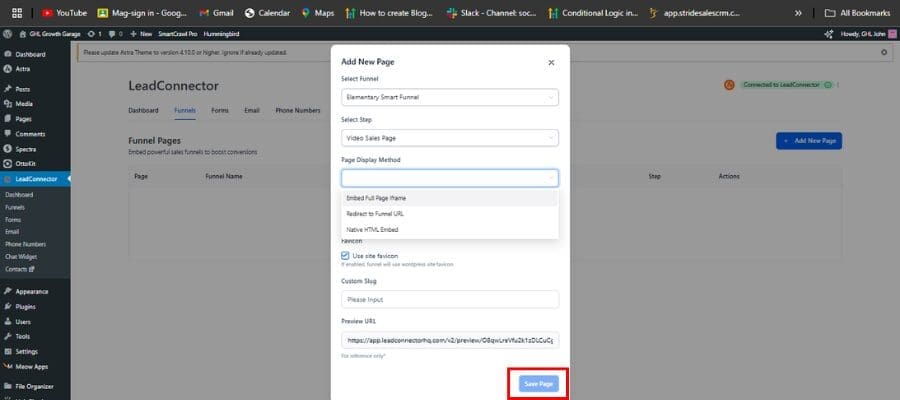Click the Custom Slug input field
Image resolution: width=900 pixels, height=400 pixels.
[x=449, y=300]
